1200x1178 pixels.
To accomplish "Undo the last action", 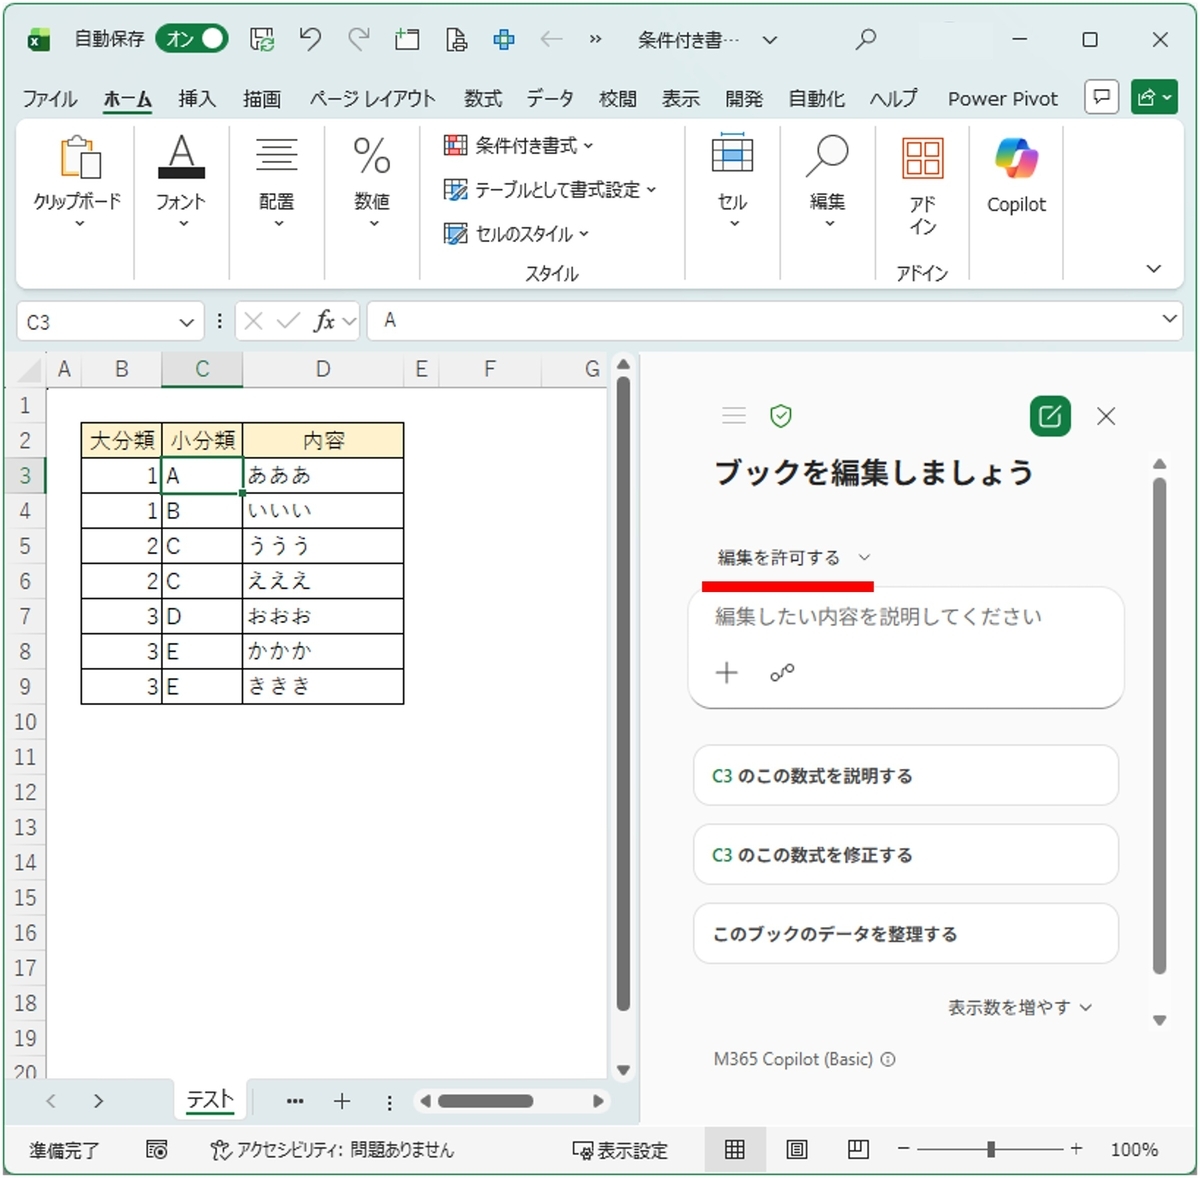I will (x=310, y=39).
